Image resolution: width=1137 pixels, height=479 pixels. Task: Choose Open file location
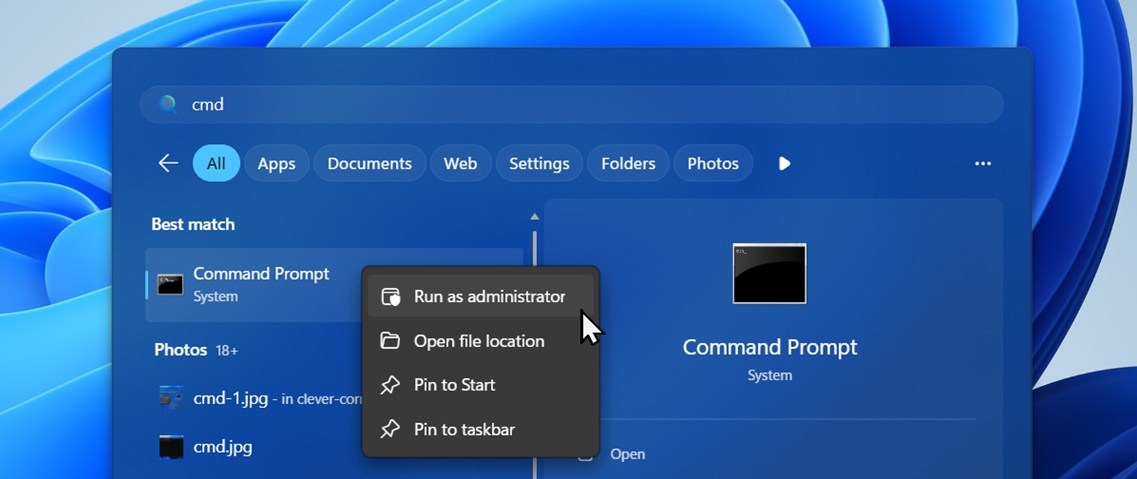(481, 341)
